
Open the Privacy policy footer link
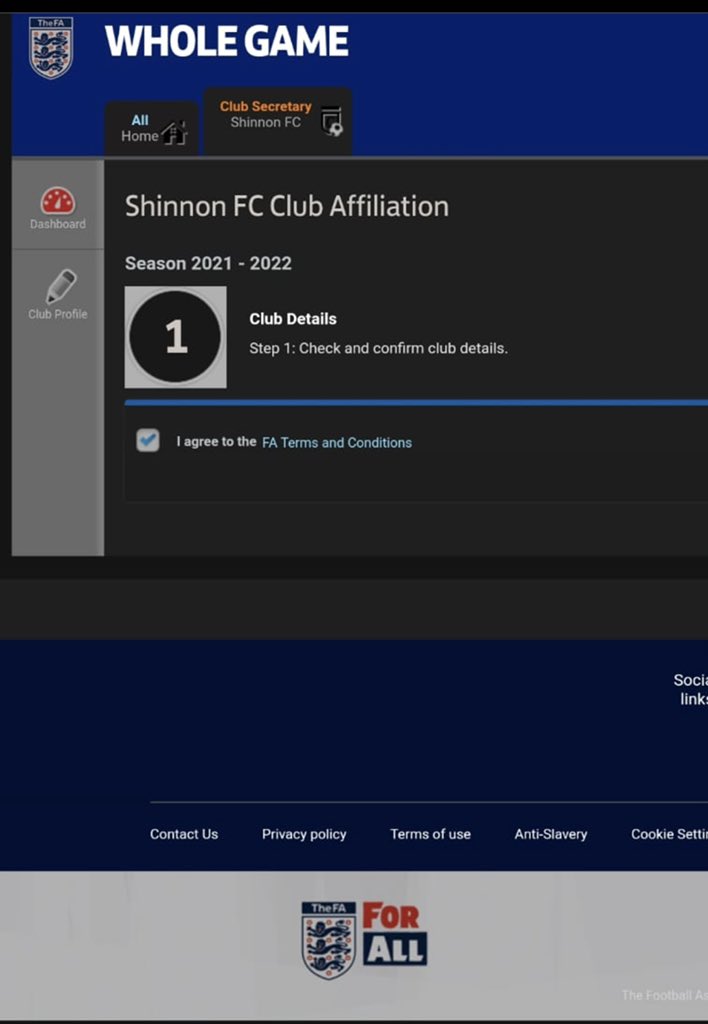304,834
